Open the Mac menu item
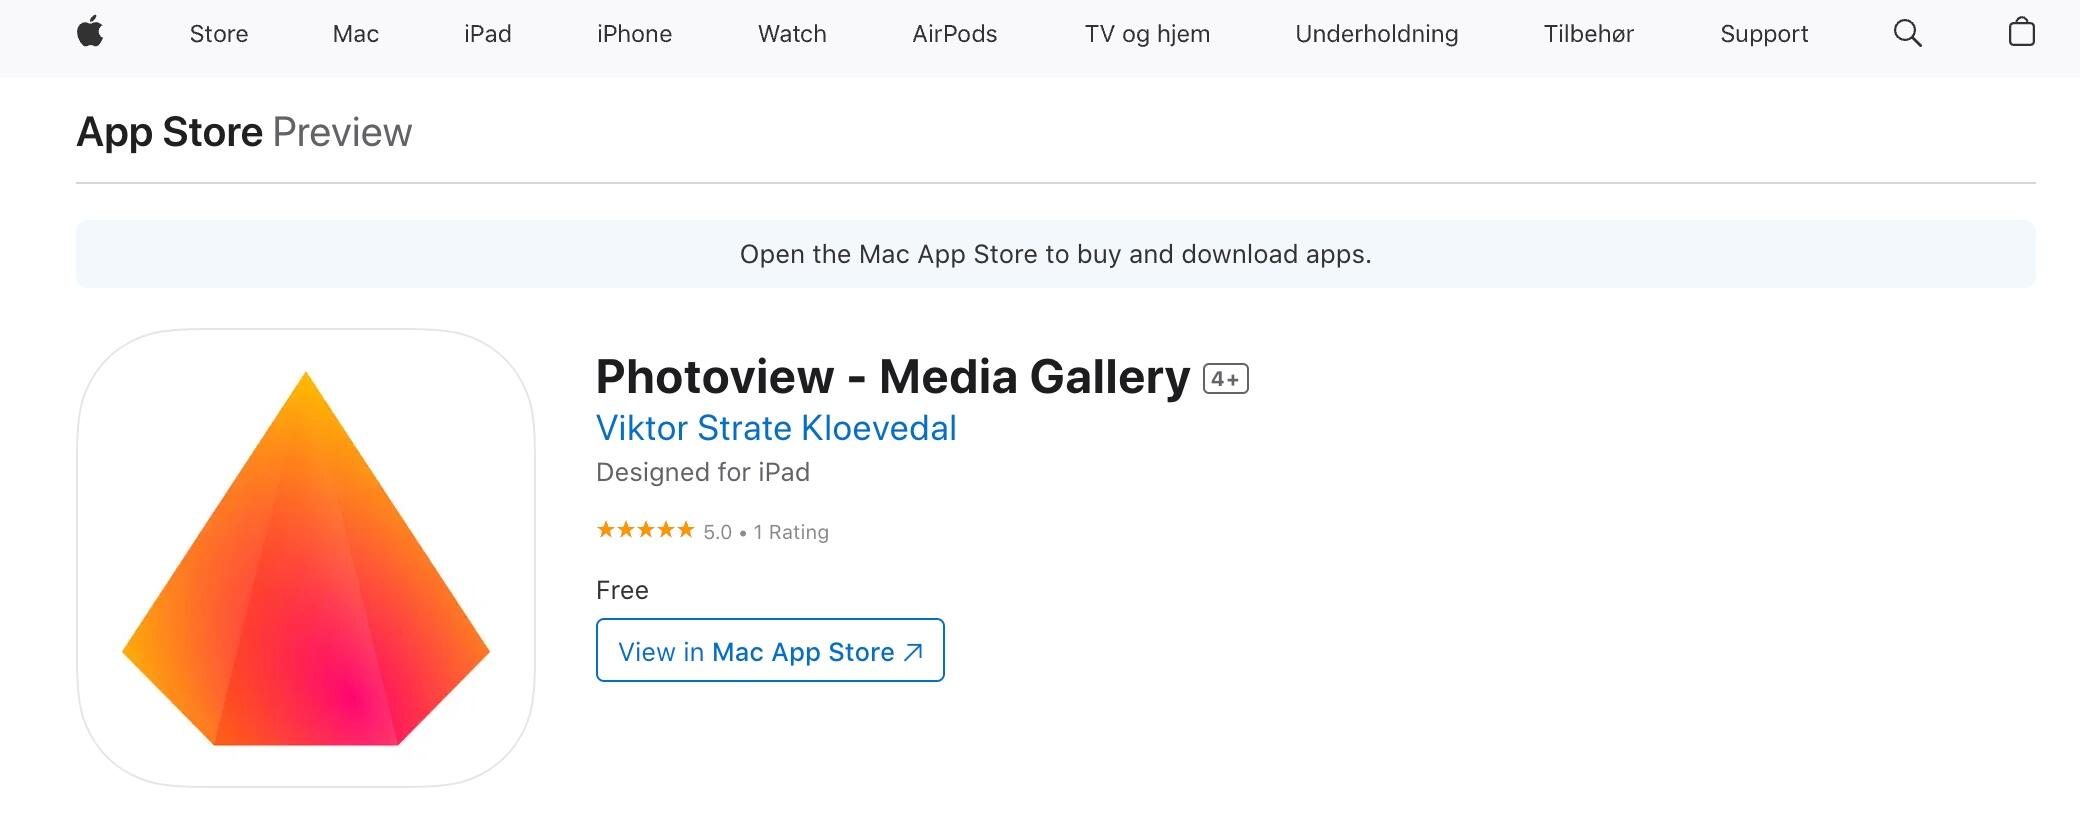The image size is (2080, 814). point(356,34)
